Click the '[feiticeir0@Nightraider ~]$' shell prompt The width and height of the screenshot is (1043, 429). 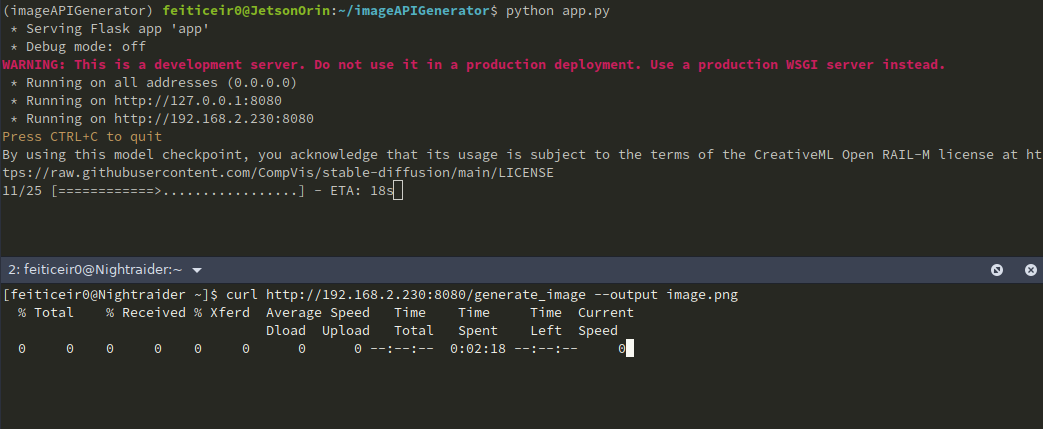(110, 294)
